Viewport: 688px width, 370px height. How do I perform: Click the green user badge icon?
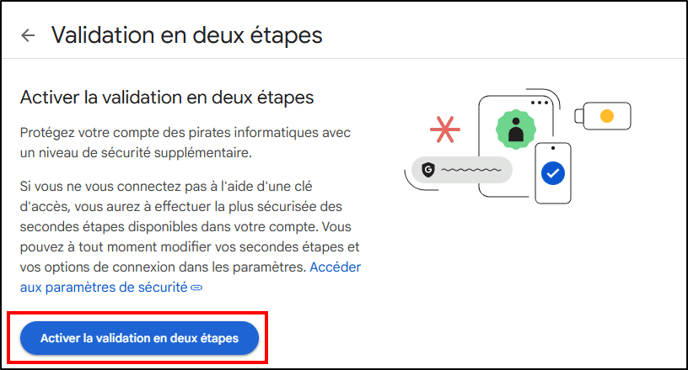[516, 129]
